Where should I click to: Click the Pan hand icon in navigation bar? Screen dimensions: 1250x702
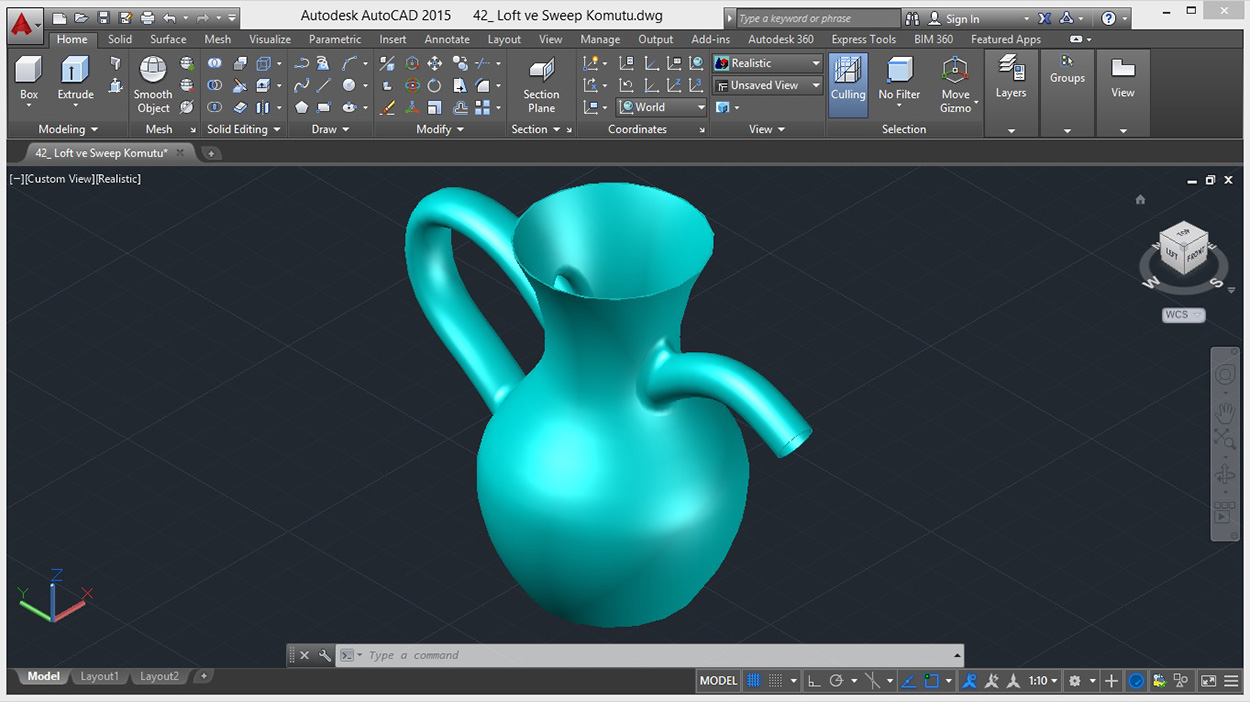point(1225,411)
